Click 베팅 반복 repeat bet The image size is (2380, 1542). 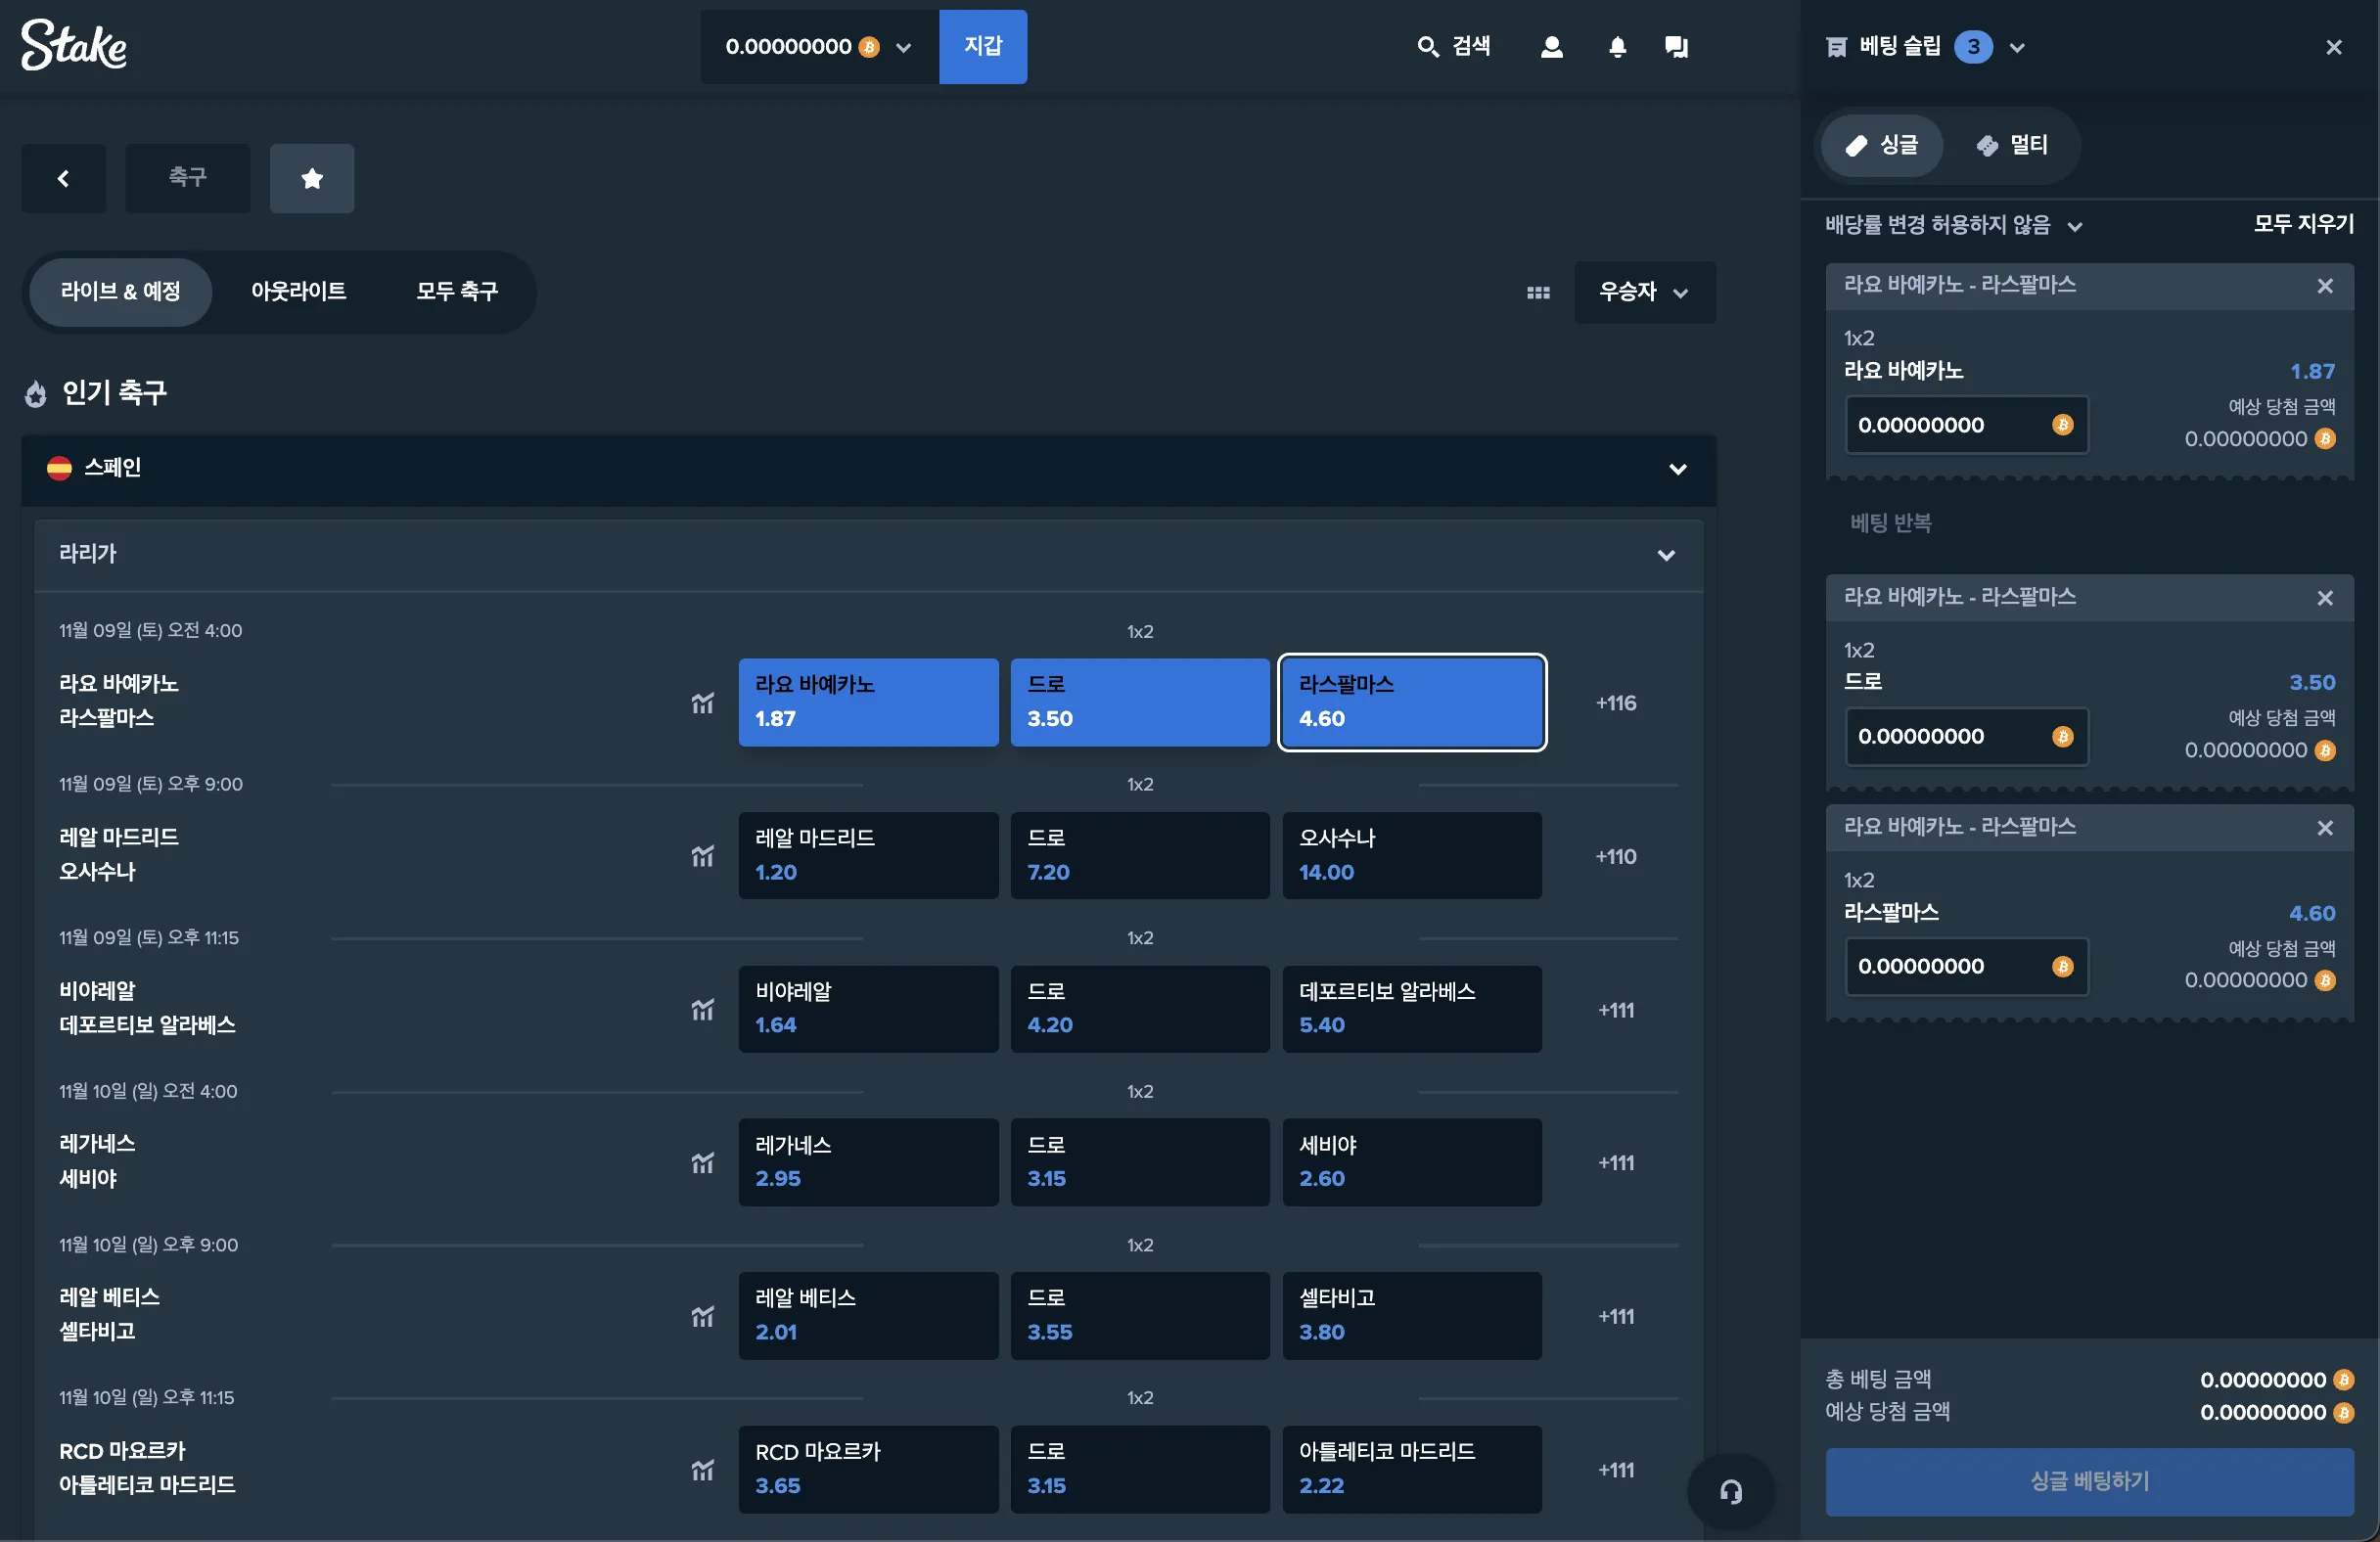coord(1891,523)
